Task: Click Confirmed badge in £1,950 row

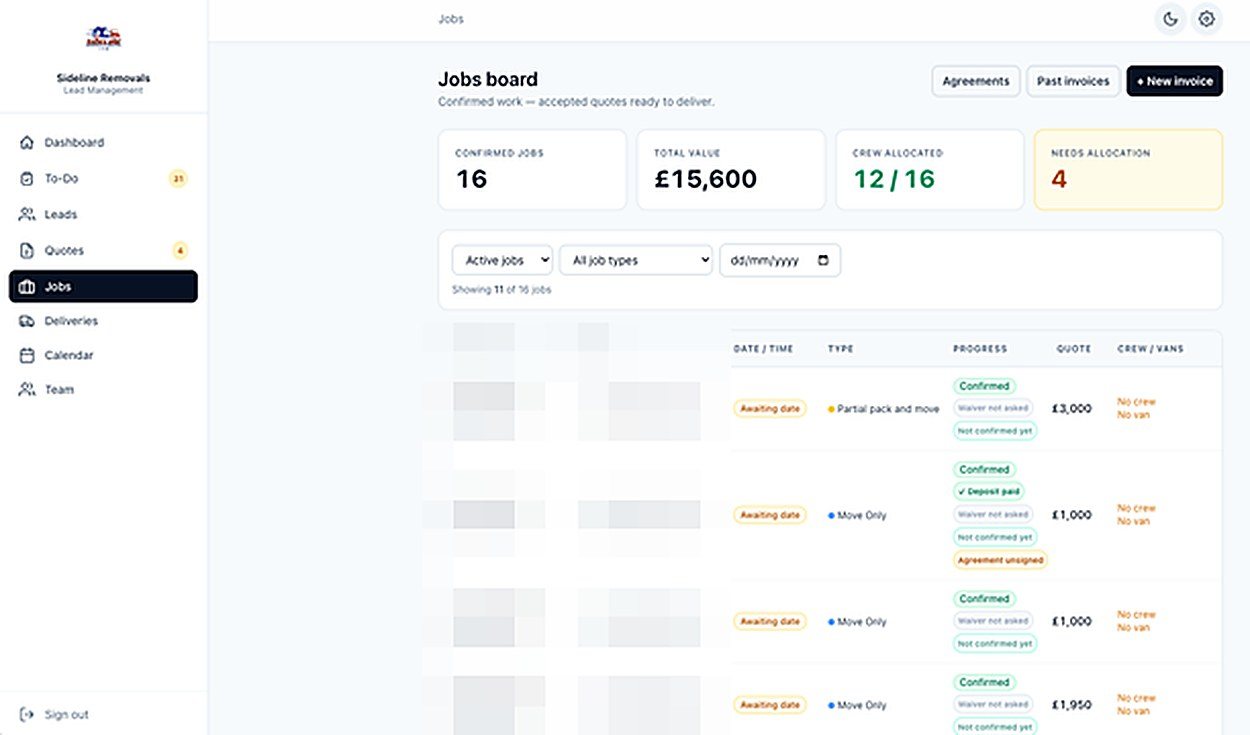Action: point(984,682)
